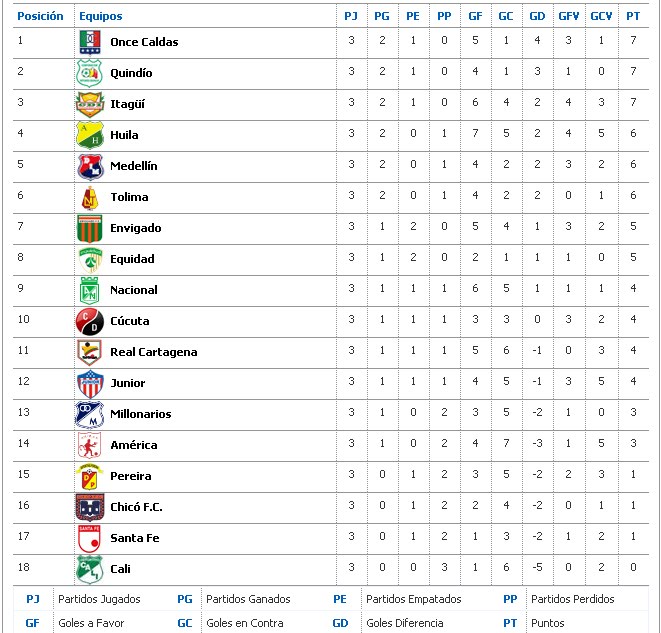Select the Chicó F.C. team name
The image size is (661, 633).
click(136, 507)
